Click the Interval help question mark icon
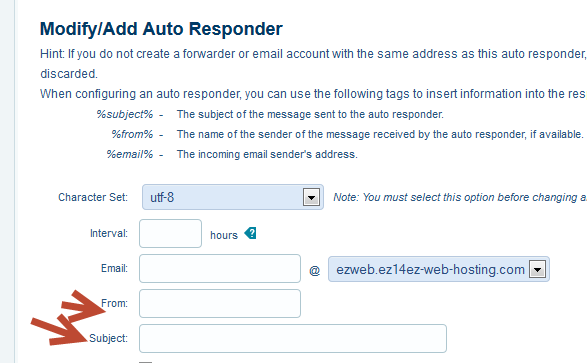587x363 pixels. coord(250,234)
